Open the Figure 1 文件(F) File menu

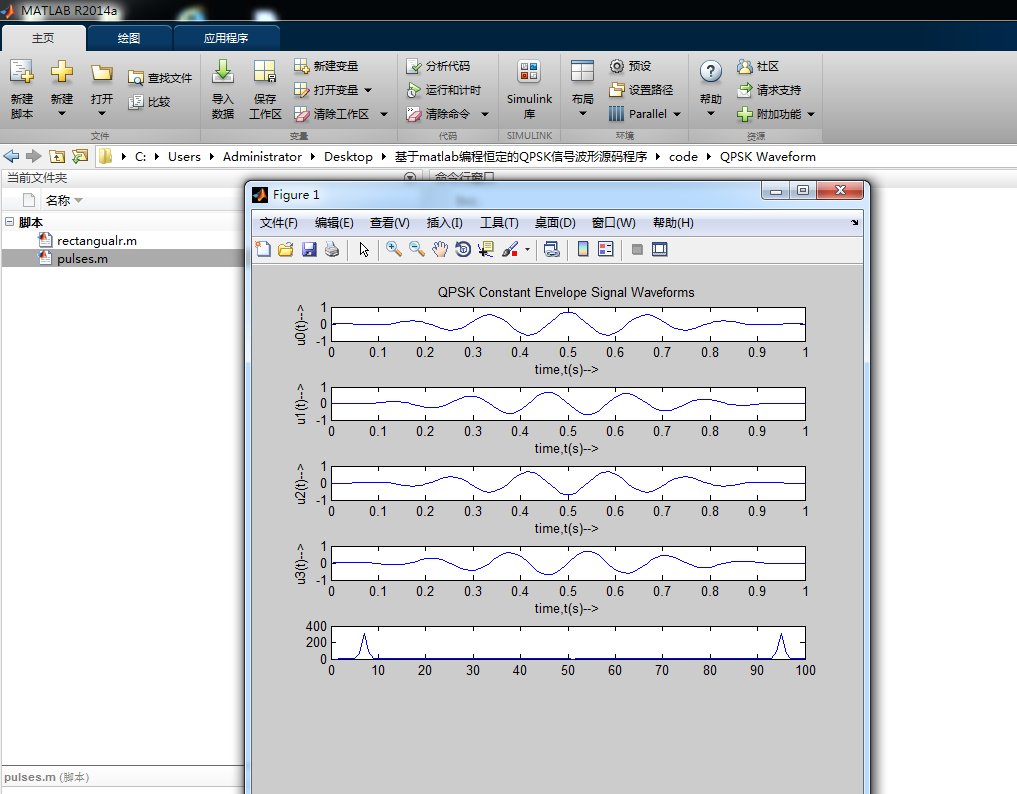pyautogui.click(x=278, y=223)
